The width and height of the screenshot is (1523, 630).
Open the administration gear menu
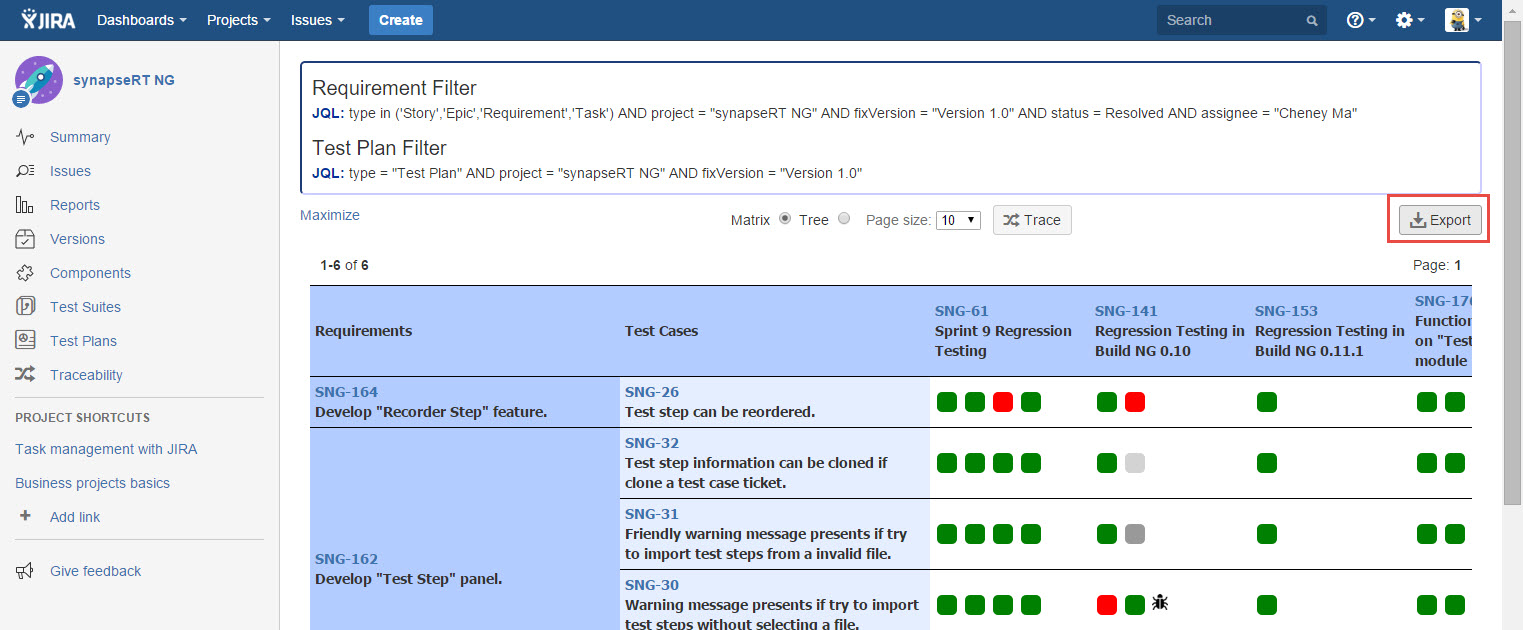click(x=1410, y=20)
